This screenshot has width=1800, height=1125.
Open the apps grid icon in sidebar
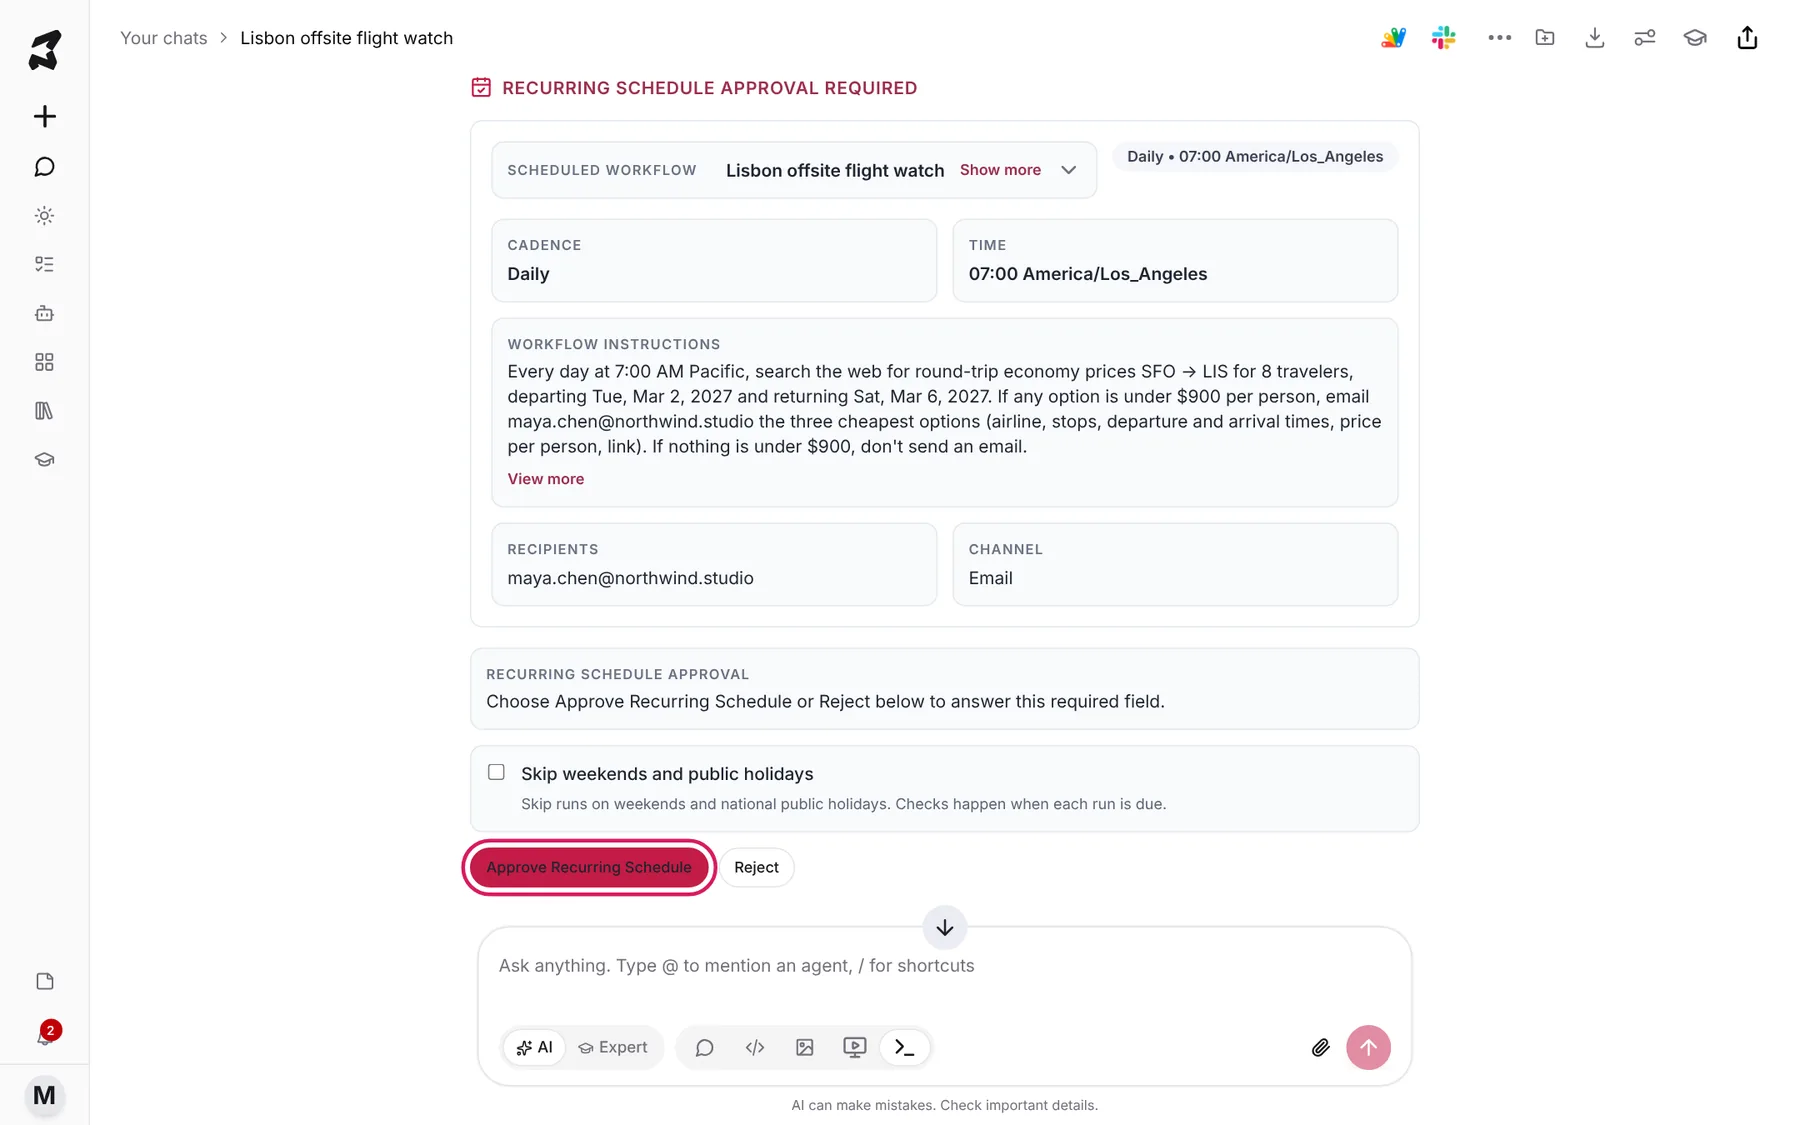44,362
